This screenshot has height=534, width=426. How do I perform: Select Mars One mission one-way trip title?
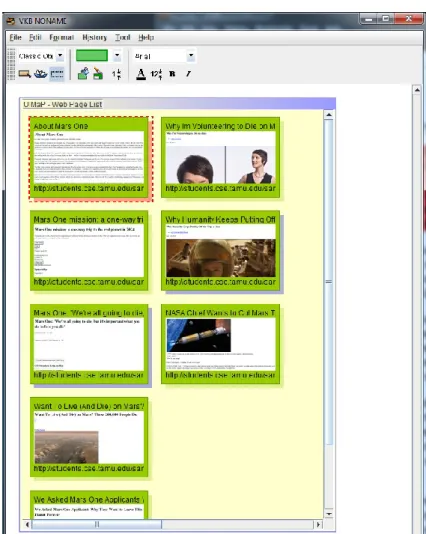89,220
